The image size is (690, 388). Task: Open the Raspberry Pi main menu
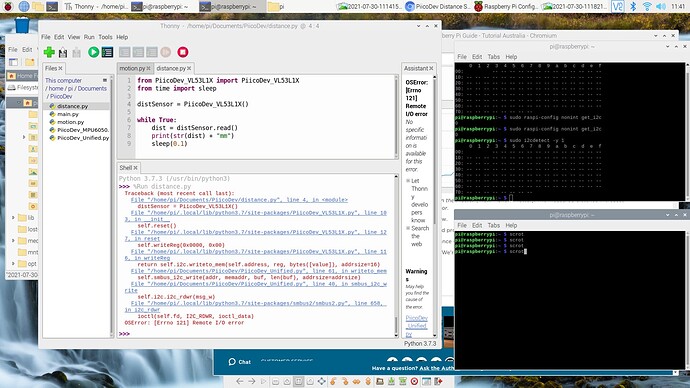[x=8, y=6]
